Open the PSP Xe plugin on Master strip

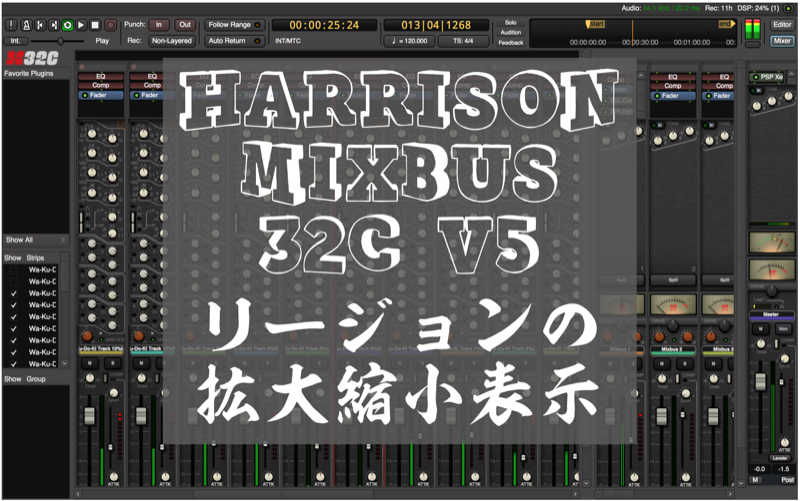tap(768, 77)
